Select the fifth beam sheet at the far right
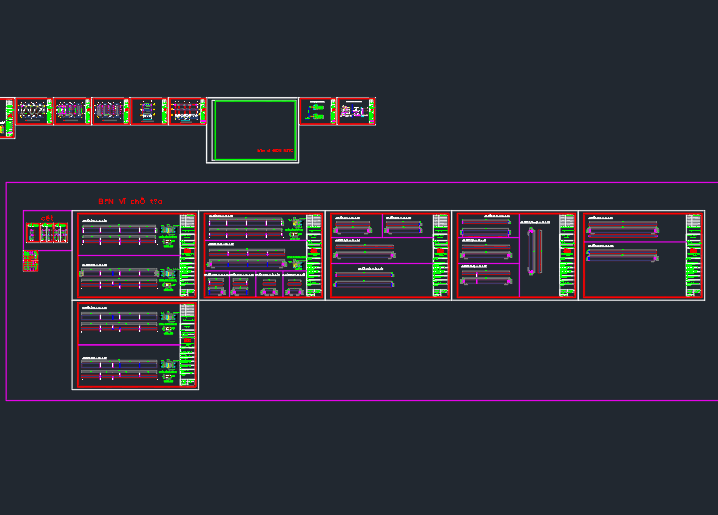This screenshot has width=718, height=515. [x=642, y=255]
